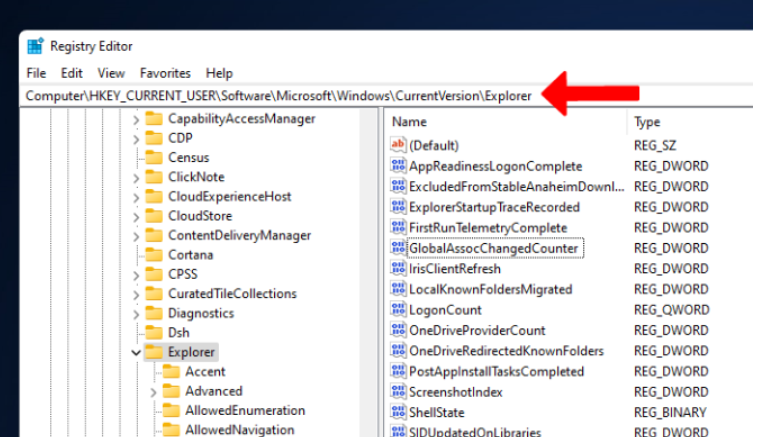Open the Favorites menu
772x437 pixels.
[x=165, y=73]
